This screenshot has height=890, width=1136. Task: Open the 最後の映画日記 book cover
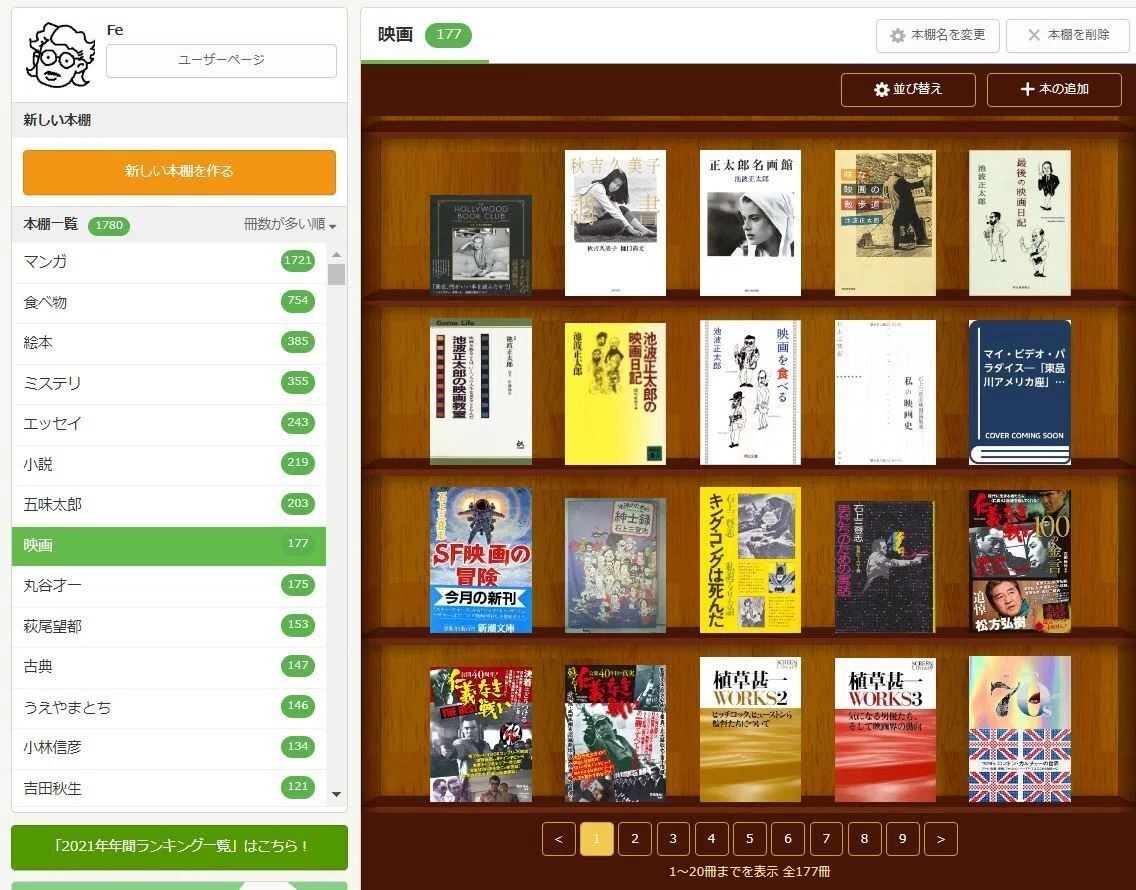click(1019, 222)
